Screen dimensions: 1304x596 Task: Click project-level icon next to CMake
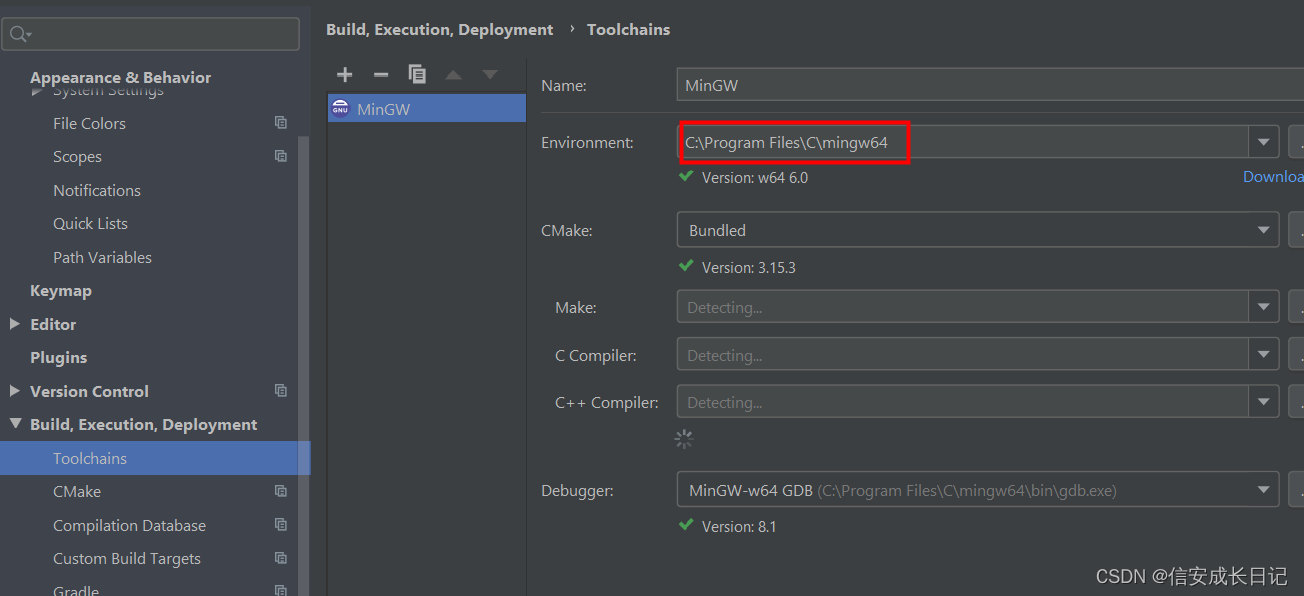[x=281, y=491]
